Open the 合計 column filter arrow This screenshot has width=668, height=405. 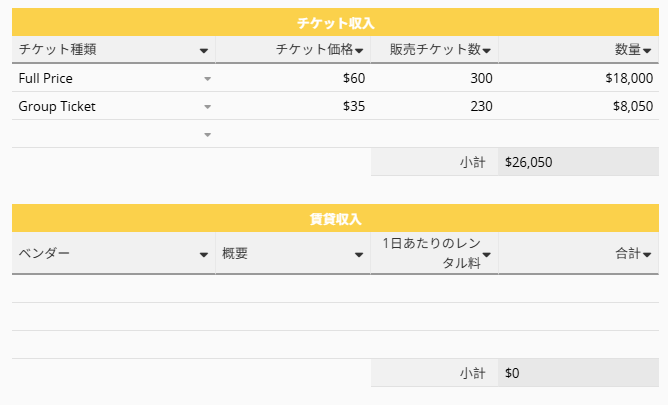(647, 255)
